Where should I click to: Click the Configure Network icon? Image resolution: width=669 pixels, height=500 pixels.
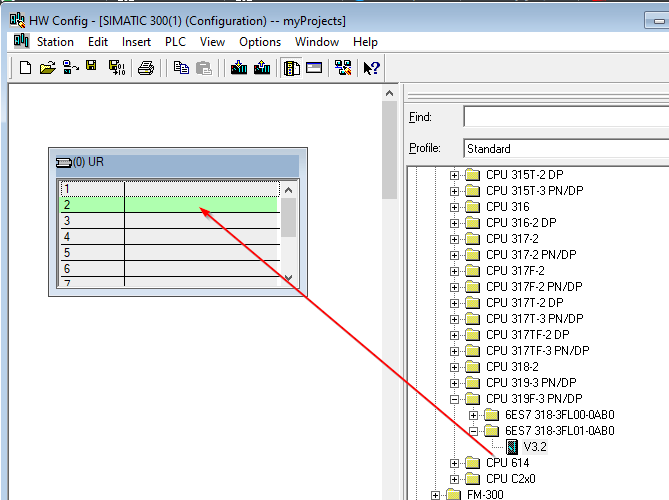tap(343, 67)
